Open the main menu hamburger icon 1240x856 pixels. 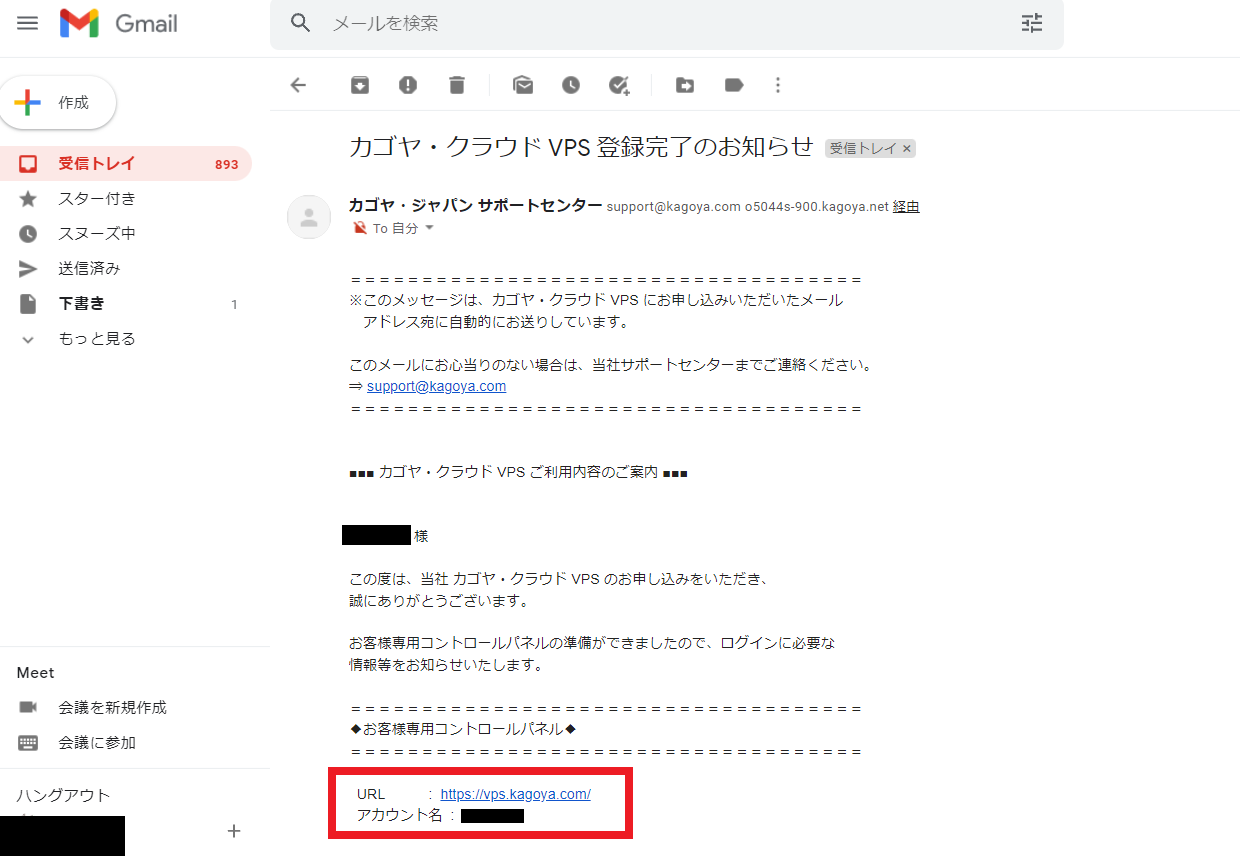coord(28,23)
